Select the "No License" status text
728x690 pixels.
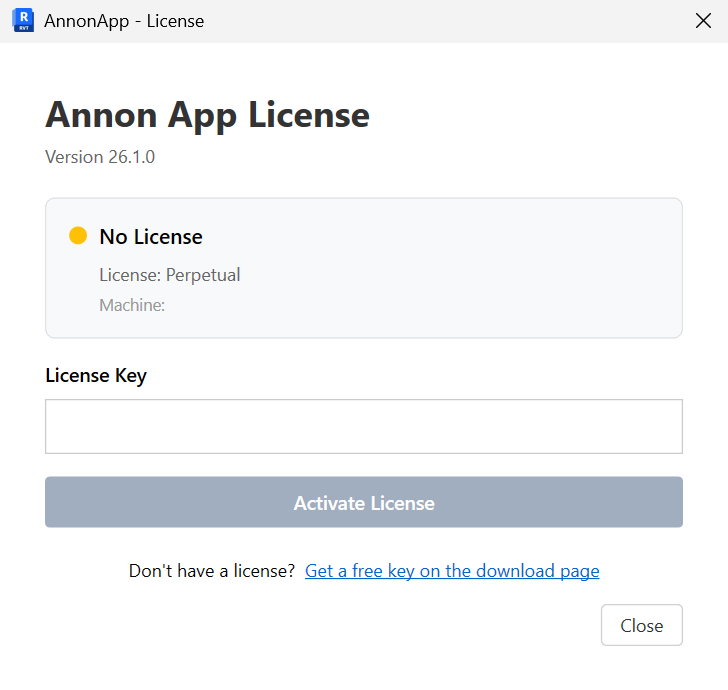tap(151, 237)
